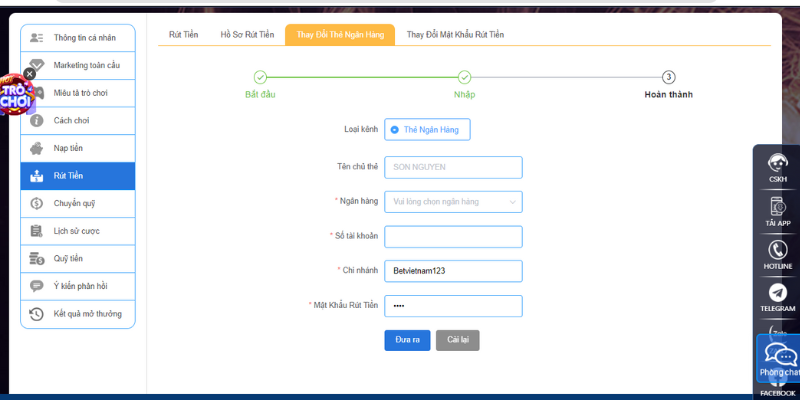Open the Phòng chat bubble icon
The width and height of the screenshot is (800, 400).
coord(779,356)
